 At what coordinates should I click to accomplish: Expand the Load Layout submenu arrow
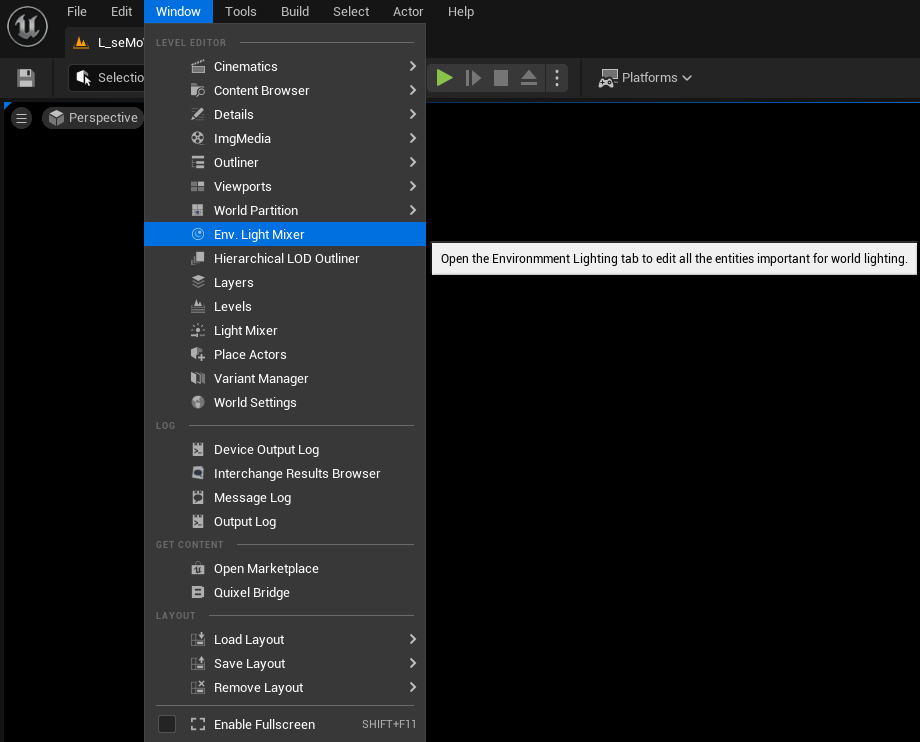tap(412, 639)
